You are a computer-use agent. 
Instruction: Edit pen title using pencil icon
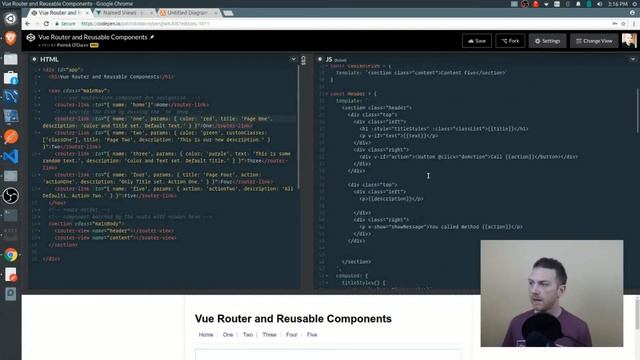tap(152, 37)
